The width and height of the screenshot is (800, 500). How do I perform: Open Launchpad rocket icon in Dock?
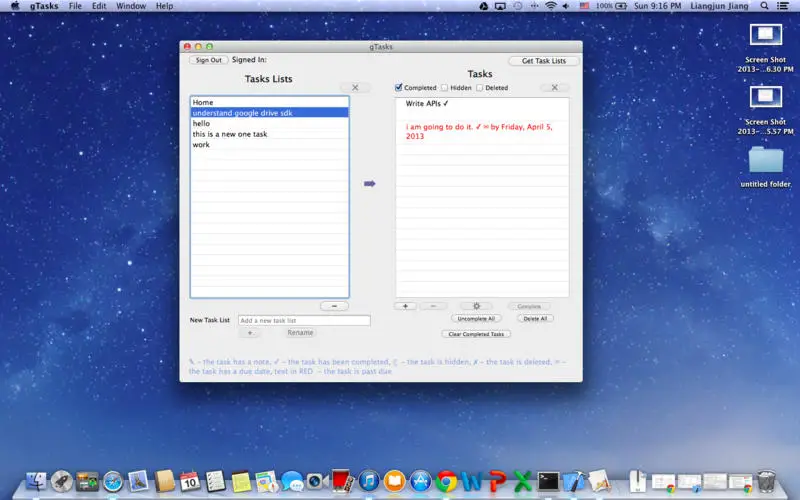62,481
